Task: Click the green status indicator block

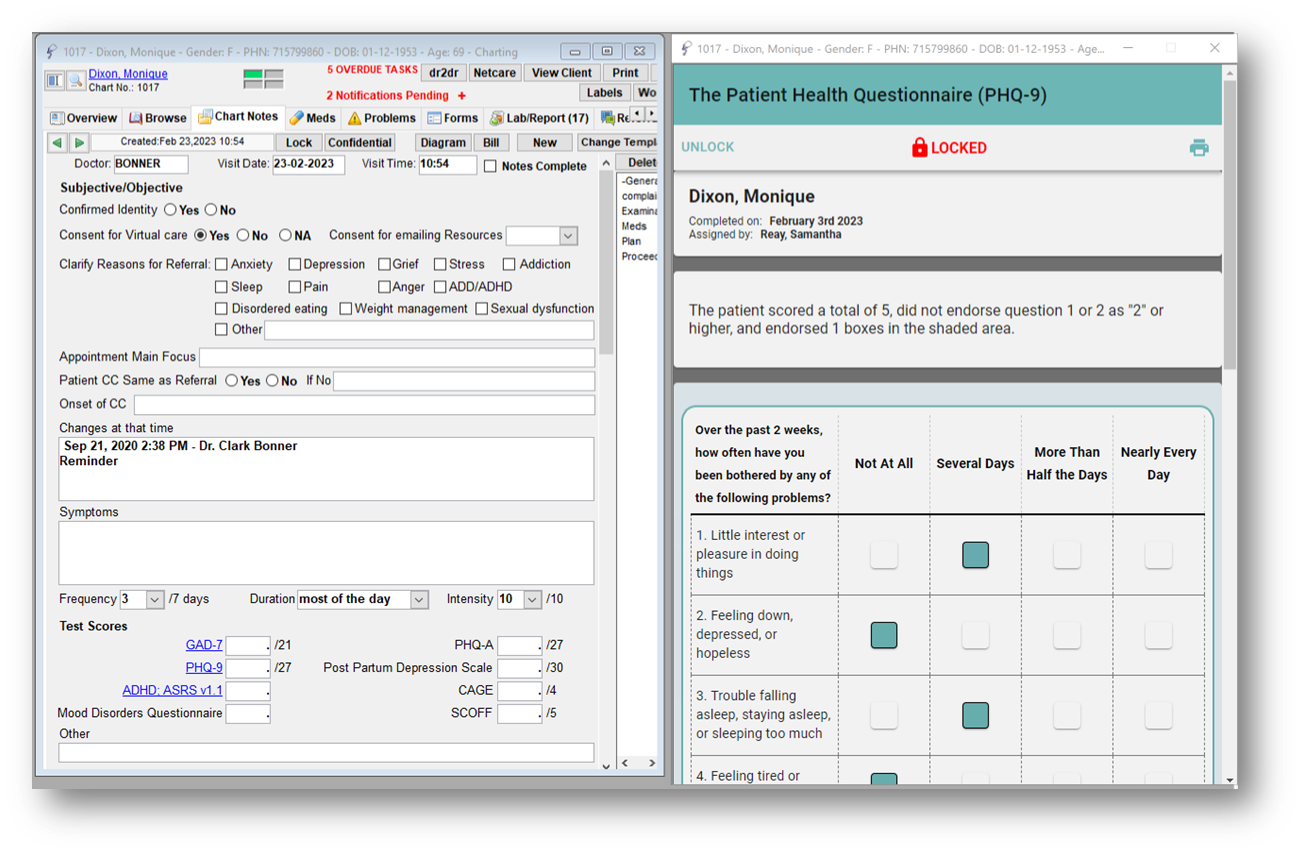Action: (x=253, y=74)
